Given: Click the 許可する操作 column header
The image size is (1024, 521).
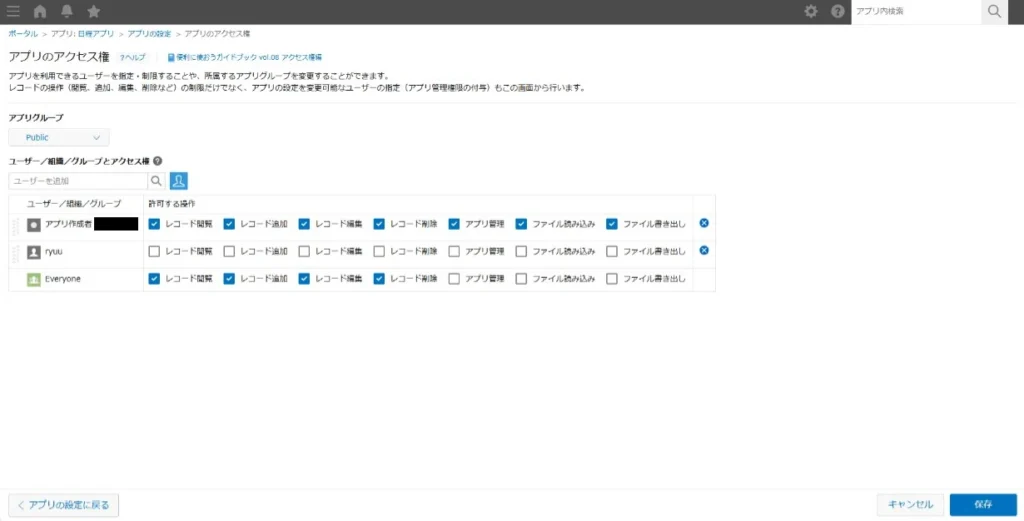Looking at the screenshot, I should 172,204.
